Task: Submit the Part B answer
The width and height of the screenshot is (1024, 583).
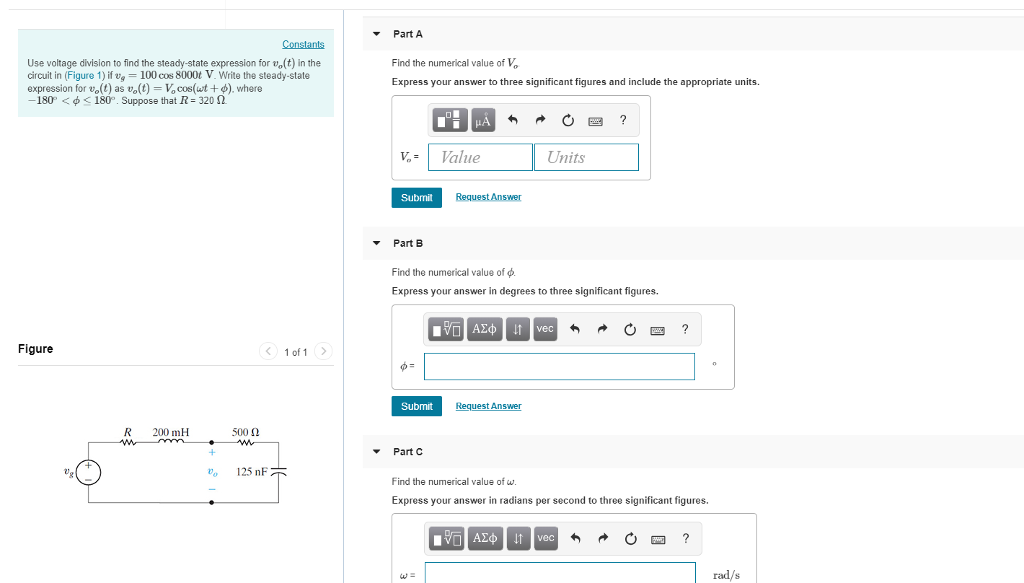Action: pos(417,406)
